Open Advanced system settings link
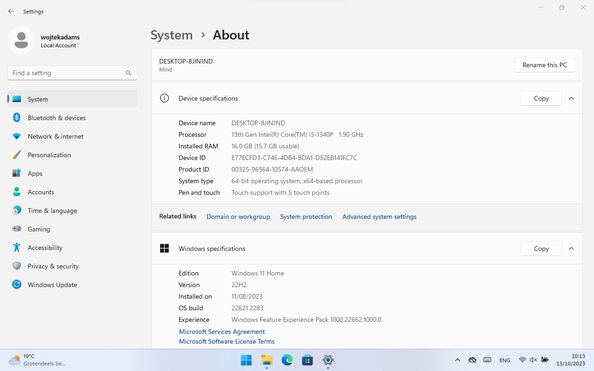This screenshot has height=371, width=594. coord(379,217)
